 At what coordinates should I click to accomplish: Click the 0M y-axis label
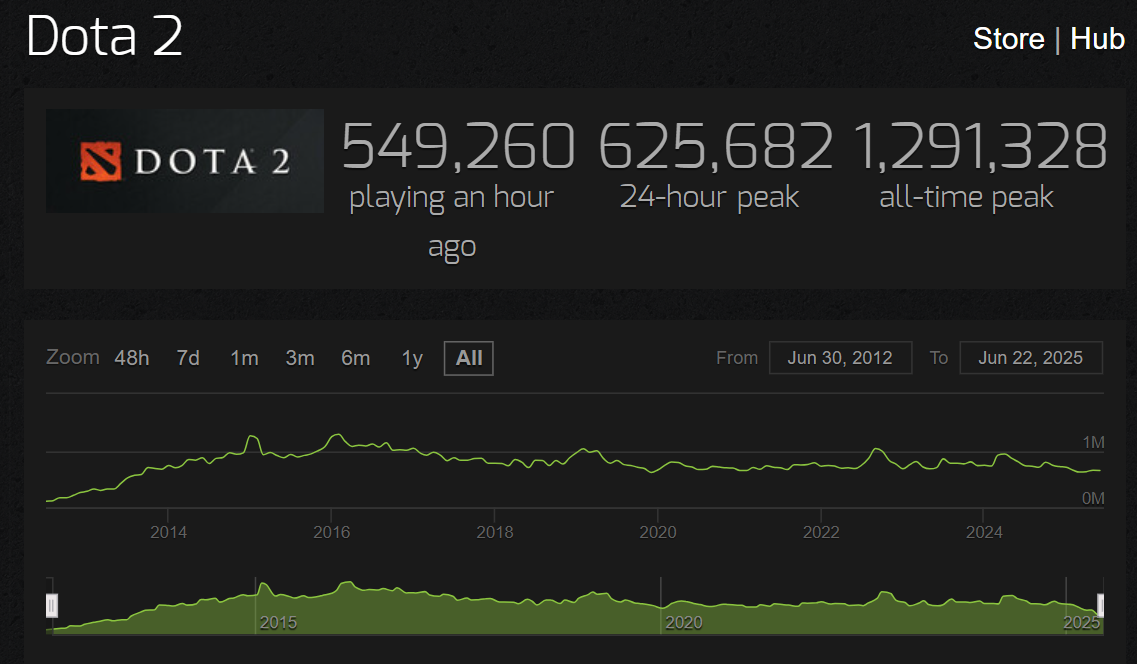[x=1093, y=498]
